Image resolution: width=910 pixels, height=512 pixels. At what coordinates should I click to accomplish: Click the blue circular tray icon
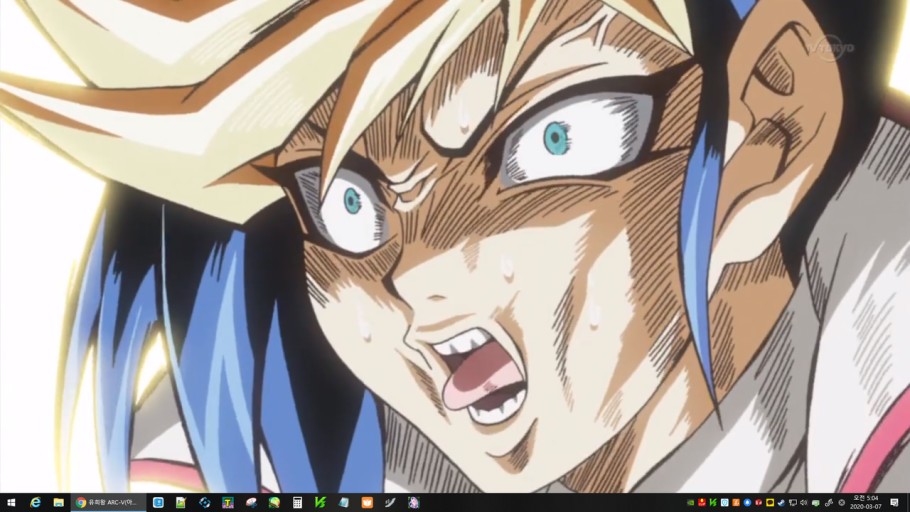pyautogui.click(x=747, y=503)
